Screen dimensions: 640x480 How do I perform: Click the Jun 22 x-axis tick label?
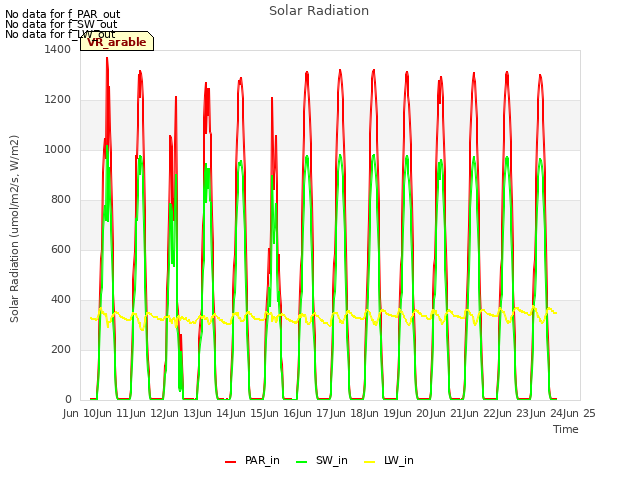480,413
